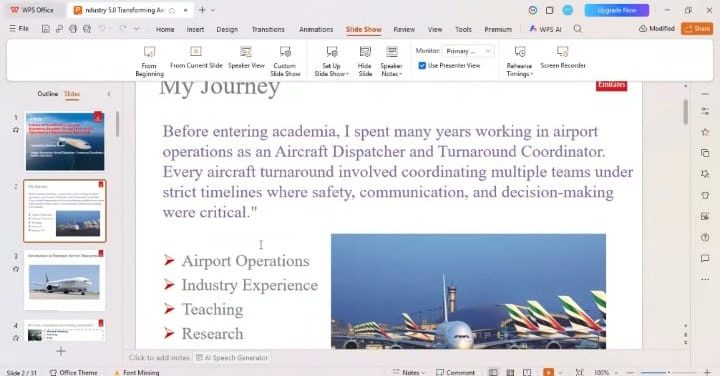Image resolution: width=720 pixels, height=376 pixels.
Task: Click Fit slide to window icon
Action: 580,372
